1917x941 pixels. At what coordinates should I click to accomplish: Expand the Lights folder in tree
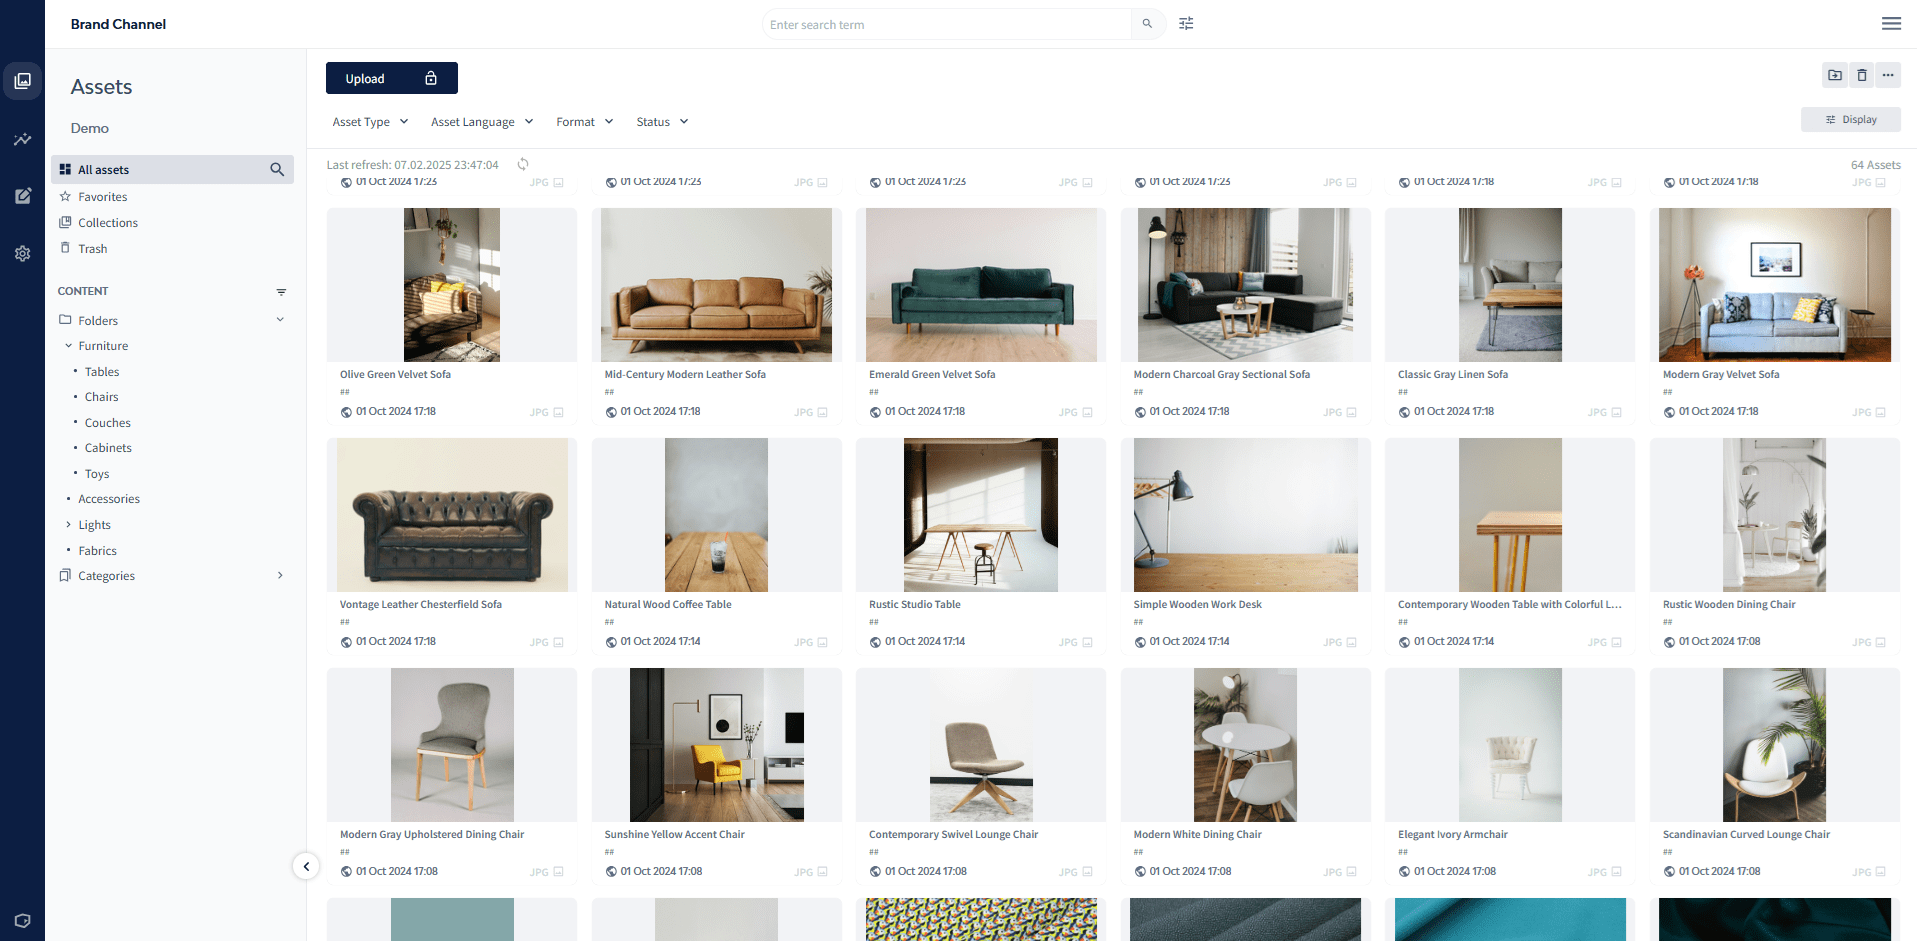[68, 525]
